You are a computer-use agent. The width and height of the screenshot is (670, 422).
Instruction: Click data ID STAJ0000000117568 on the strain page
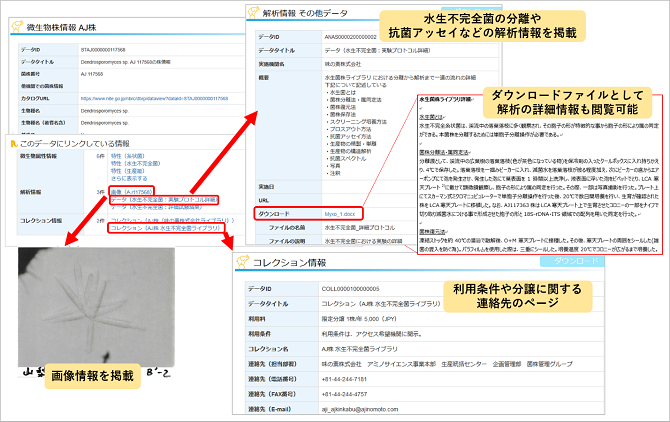pos(103,50)
